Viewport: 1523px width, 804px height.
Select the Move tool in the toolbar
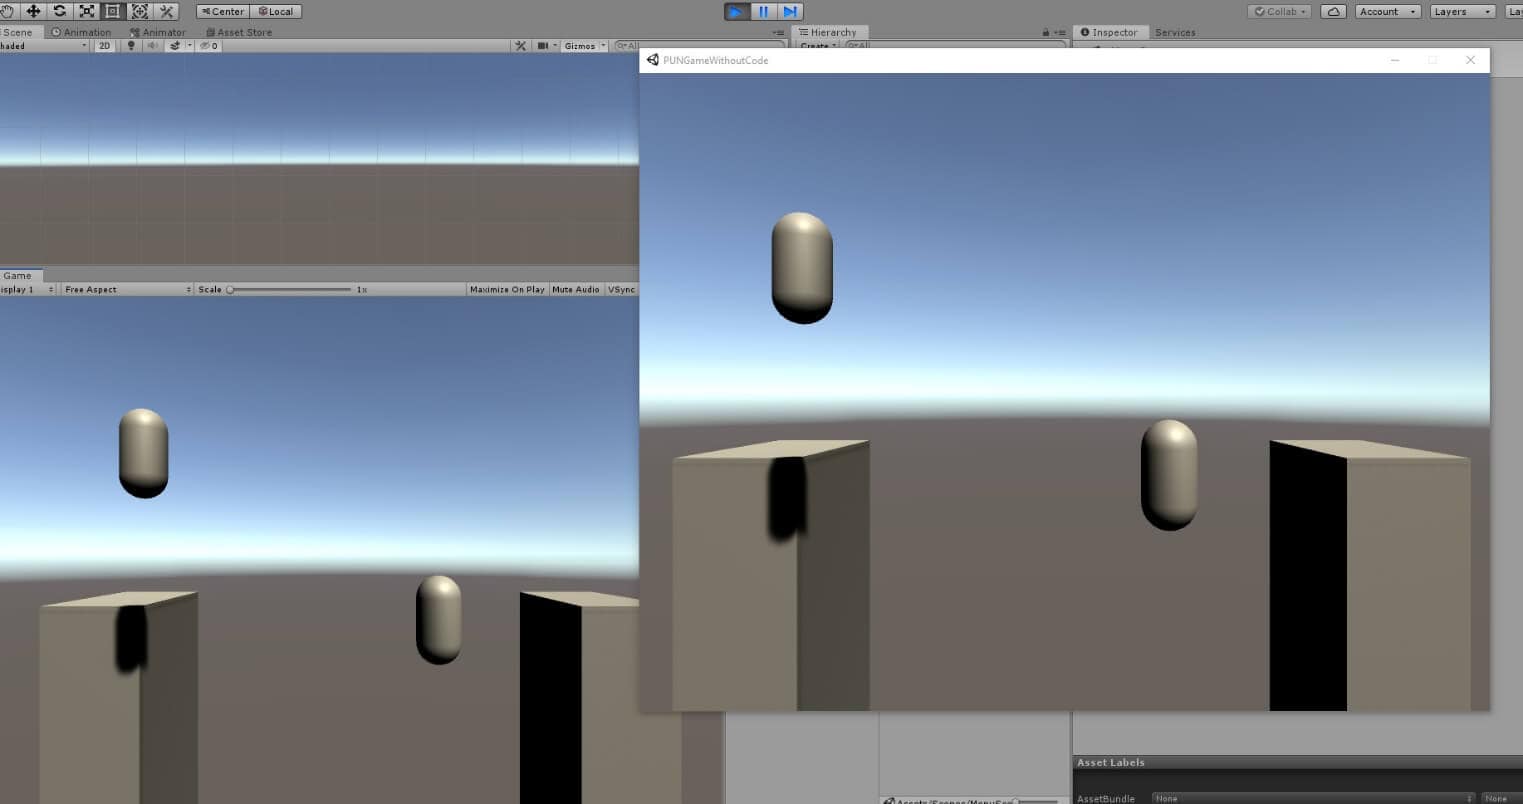(x=33, y=11)
